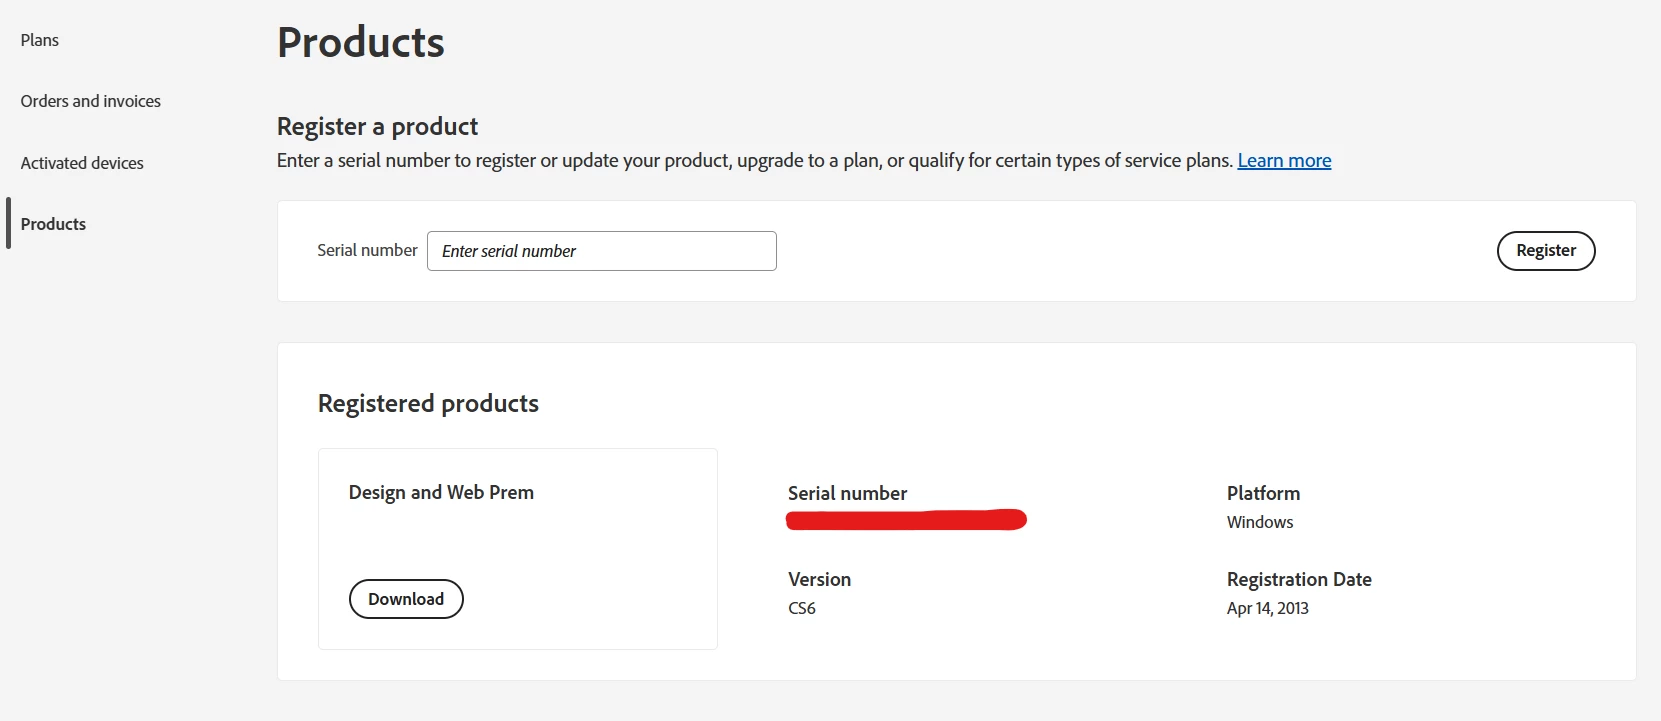The image size is (1661, 721).
Task: Follow the Learn more link
Action: pyautogui.click(x=1284, y=161)
